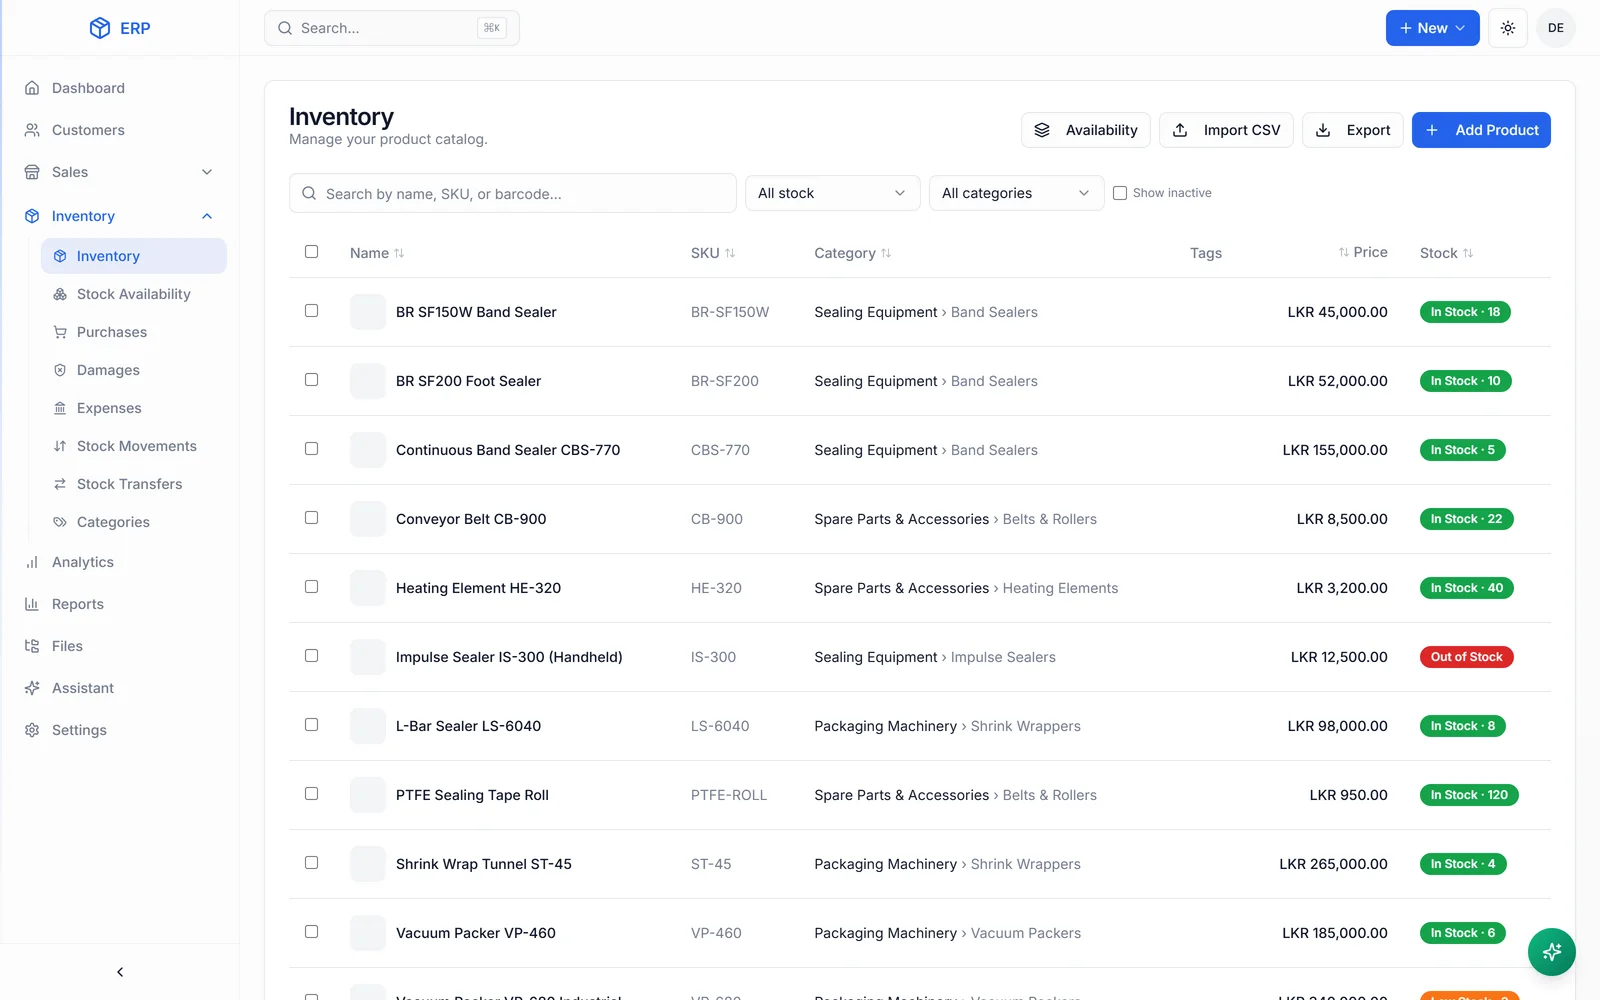Open Stock Movements in the sidebar
Image resolution: width=1600 pixels, height=1000 pixels.
click(x=134, y=446)
